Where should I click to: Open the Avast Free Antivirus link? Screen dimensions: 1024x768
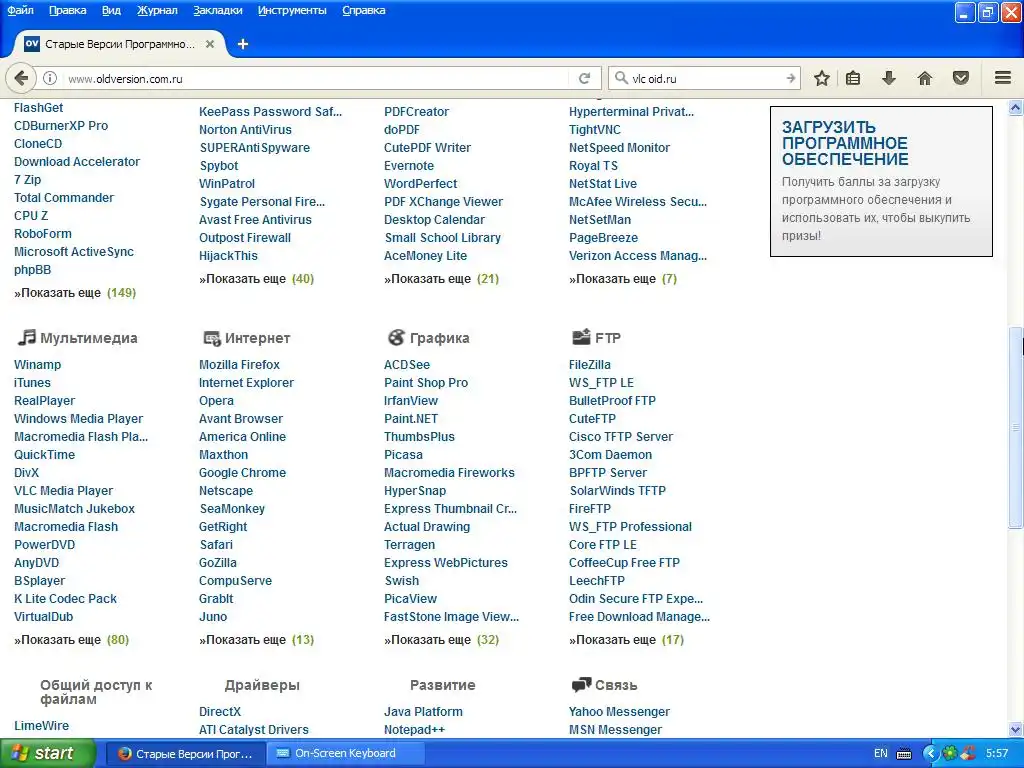click(255, 220)
